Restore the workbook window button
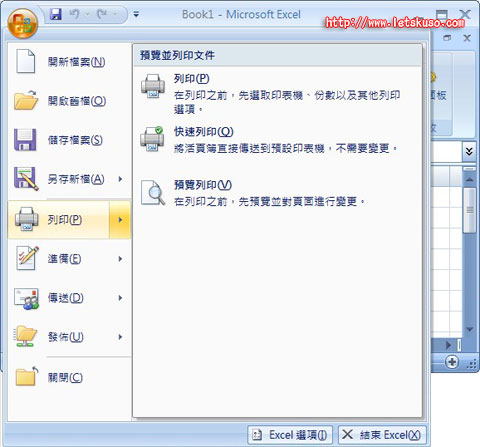Screen dimensions: 480x447 click(x=447, y=38)
